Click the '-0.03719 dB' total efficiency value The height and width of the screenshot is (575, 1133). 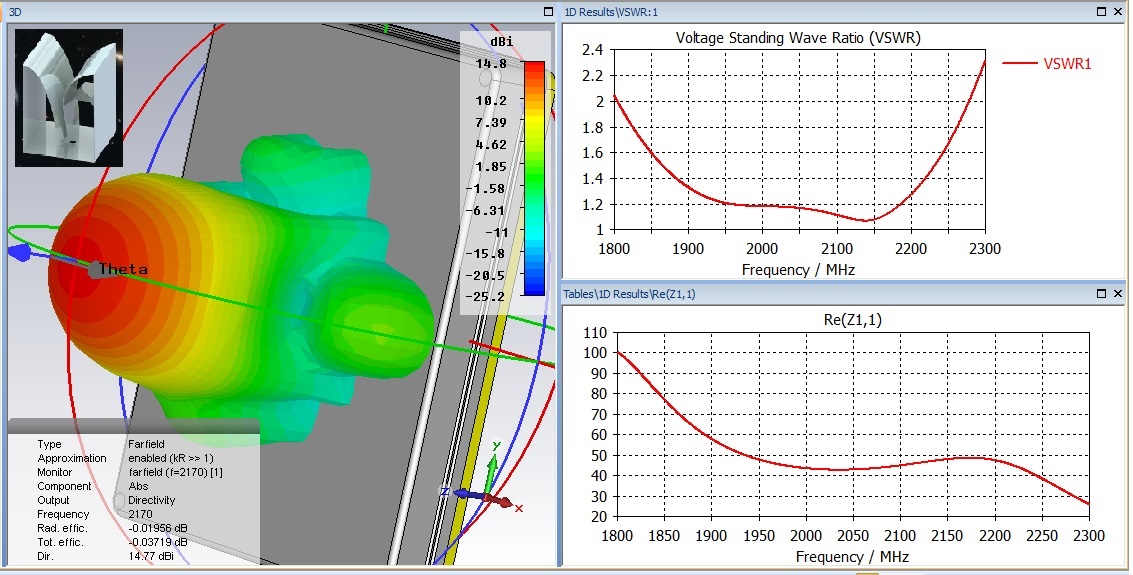pyautogui.click(x=158, y=542)
